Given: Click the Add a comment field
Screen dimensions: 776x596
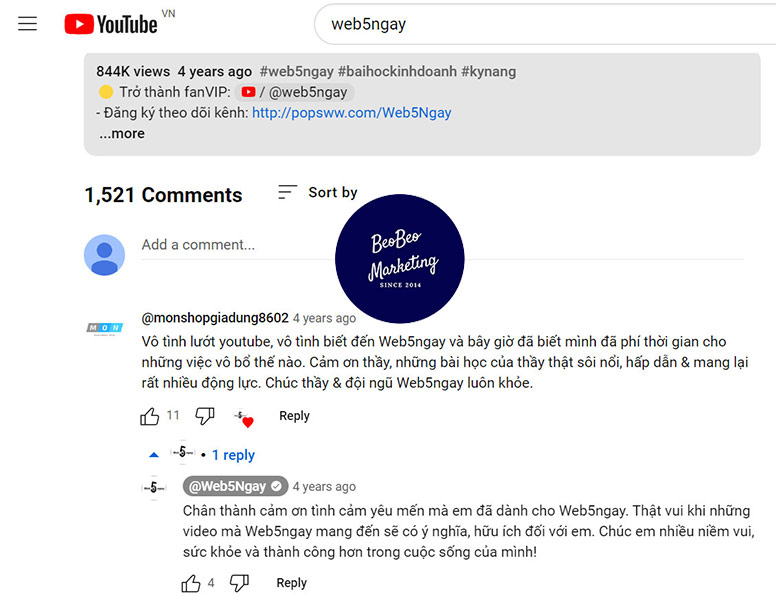Looking at the screenshot, I should [x=440, y=245].
